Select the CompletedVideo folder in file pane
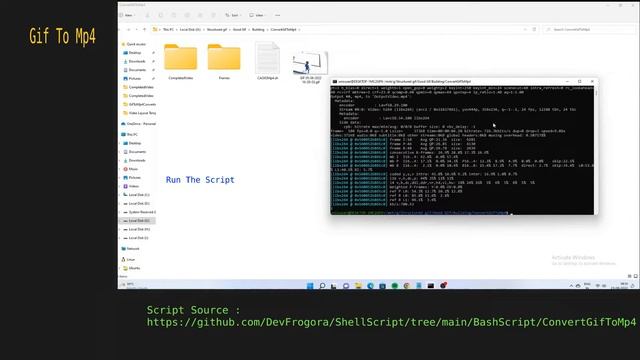The height and width of the screenshot is (360, 640). coord(180,61)
